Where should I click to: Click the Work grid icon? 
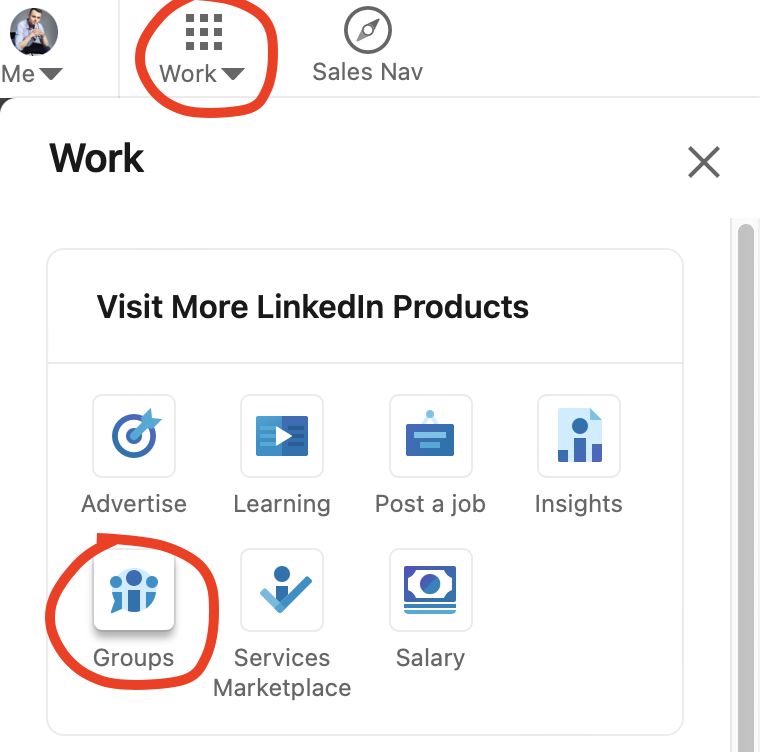click(x=204, y=32)
